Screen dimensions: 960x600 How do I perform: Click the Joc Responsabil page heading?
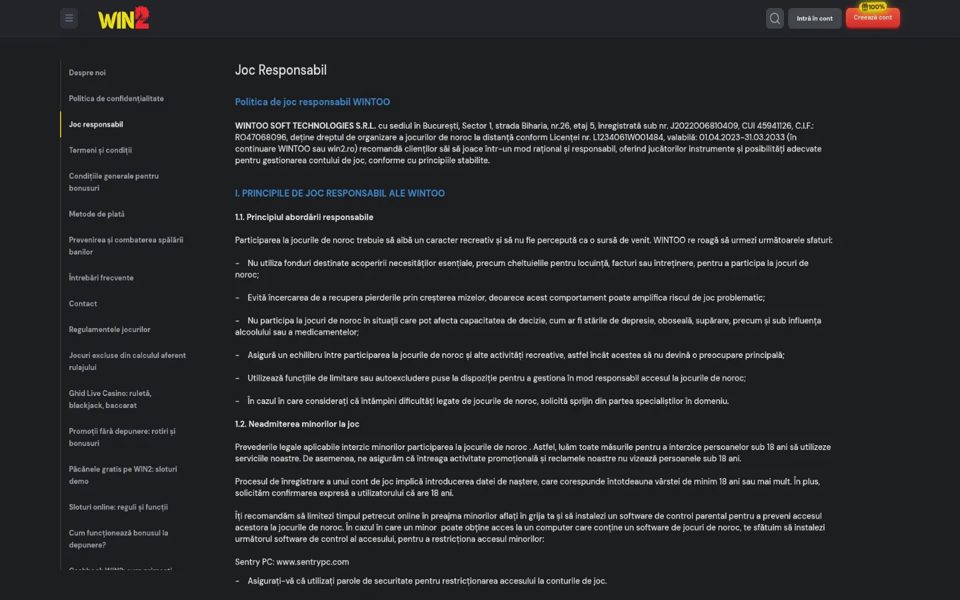tap(280, 70)
